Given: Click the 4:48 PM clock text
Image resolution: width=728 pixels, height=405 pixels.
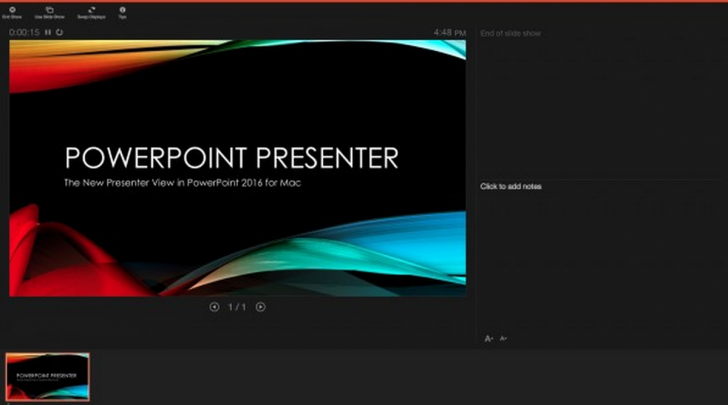Looking at the screenshot, I should 449,33.
